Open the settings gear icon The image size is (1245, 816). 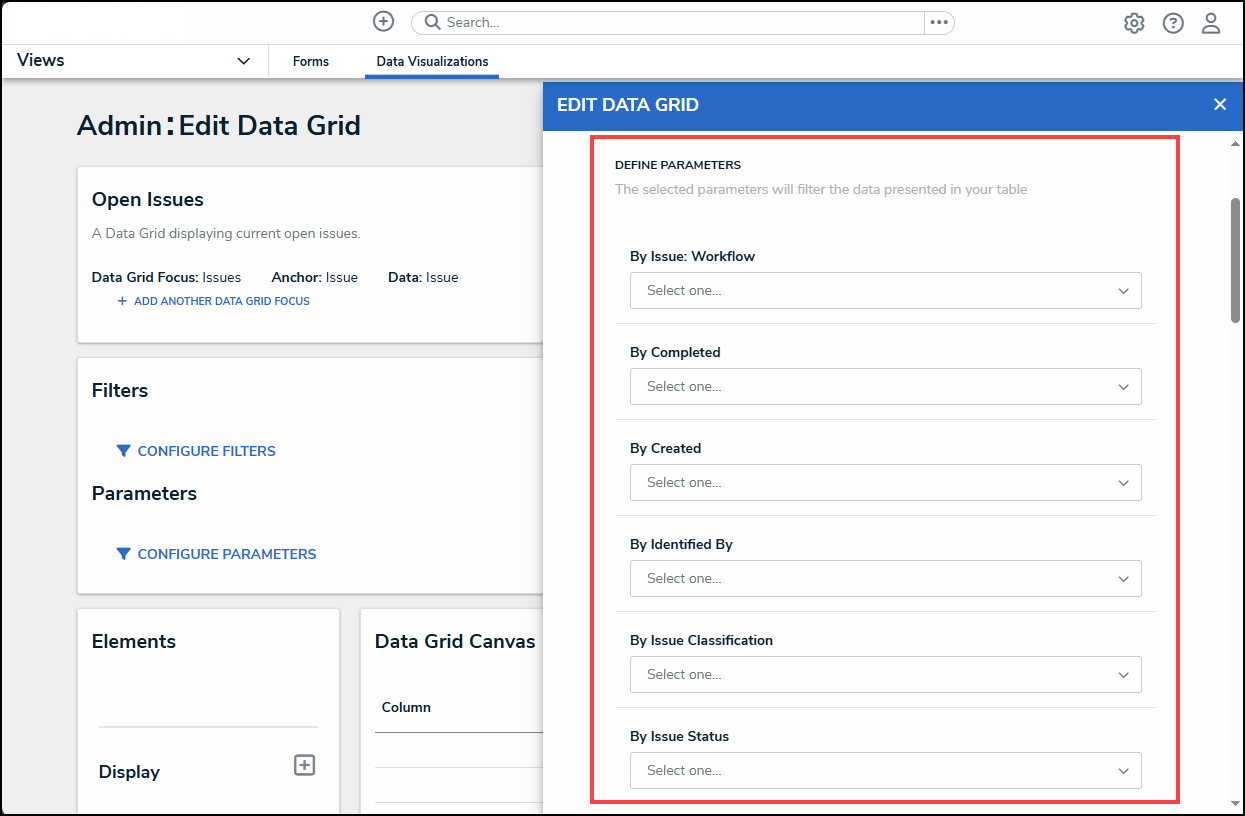click(1134, 23)
